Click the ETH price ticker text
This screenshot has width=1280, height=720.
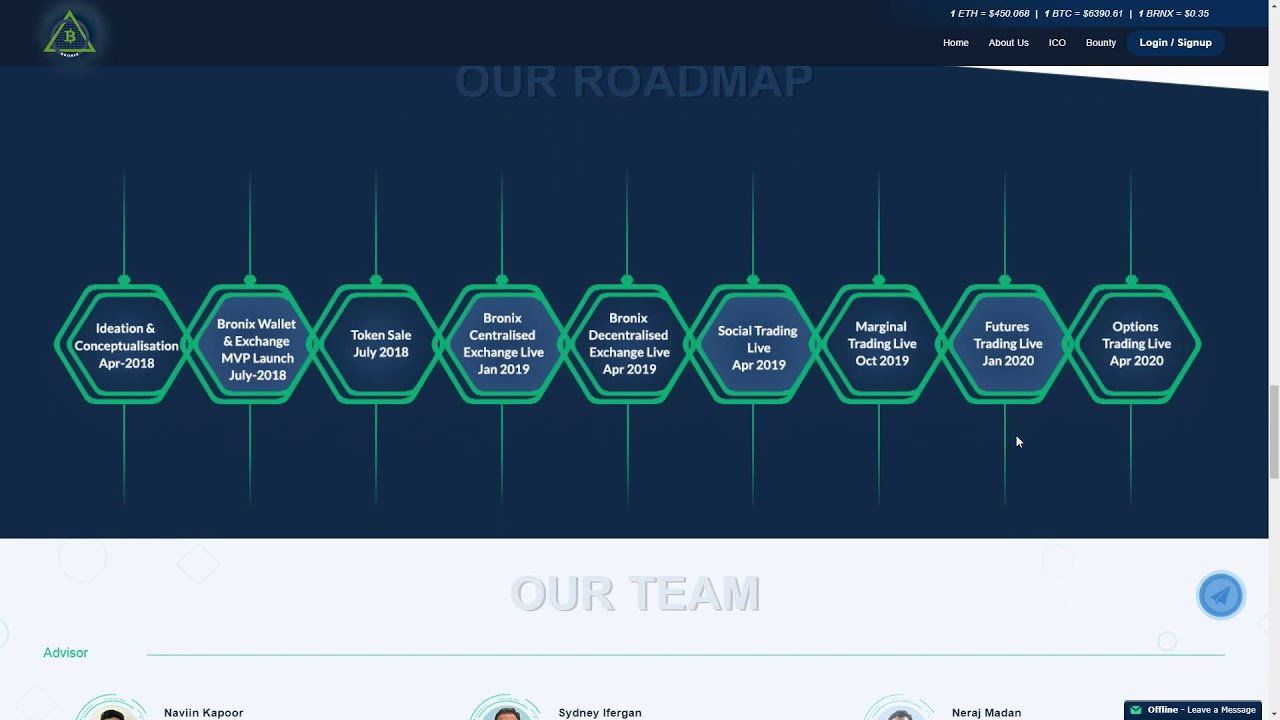tap(989, 14)
